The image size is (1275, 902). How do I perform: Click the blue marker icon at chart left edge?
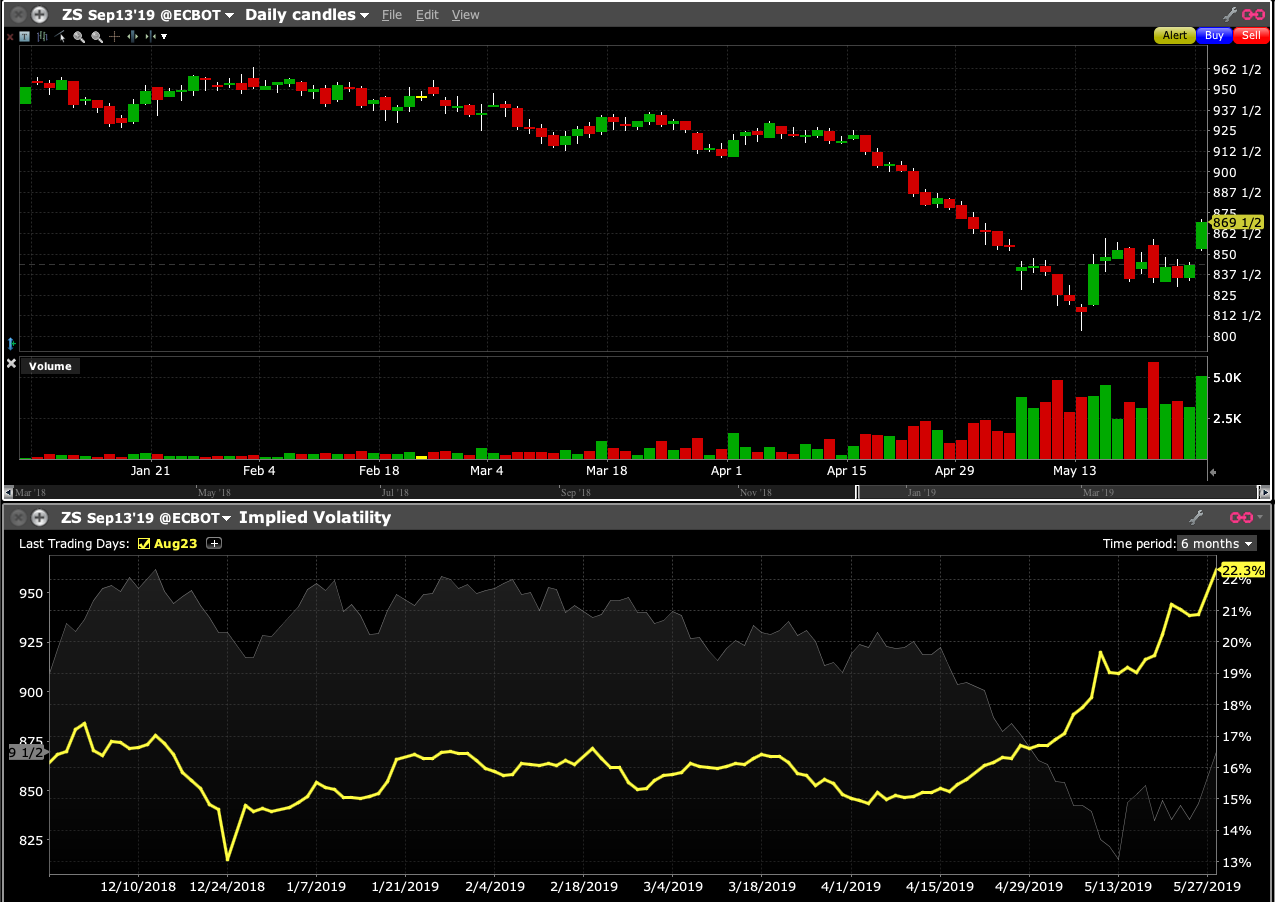pyautogui.click(x=11, y=343)
